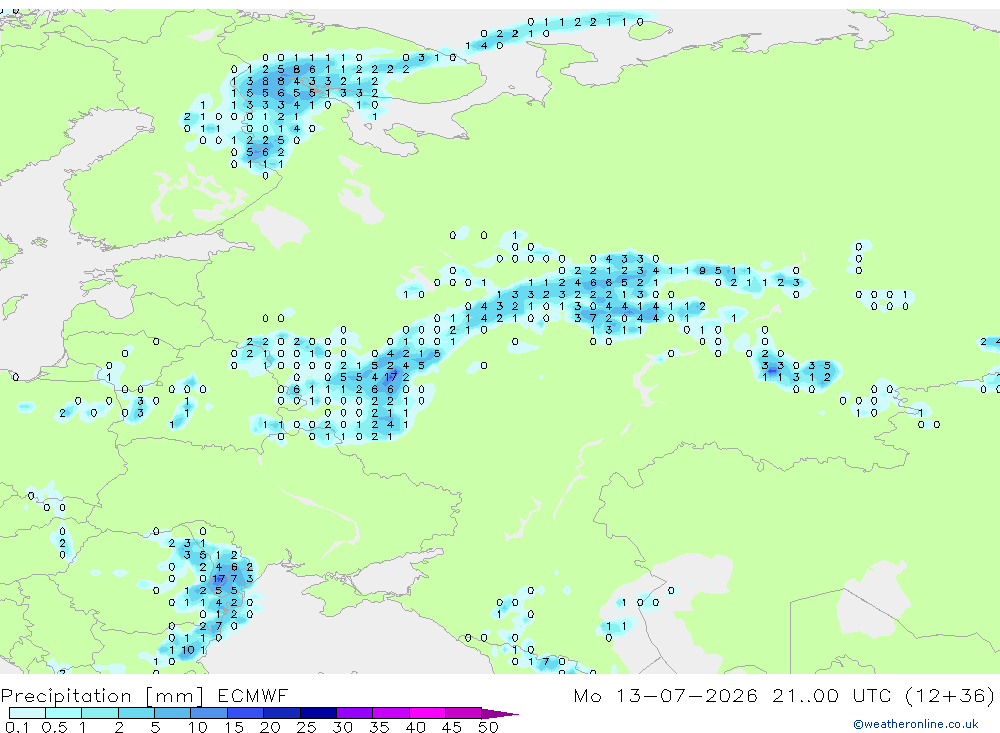Click the 0.5–1 mm legend swatch
The height and width of the screenshot is (733, 1000).
(x=63, y=713)
